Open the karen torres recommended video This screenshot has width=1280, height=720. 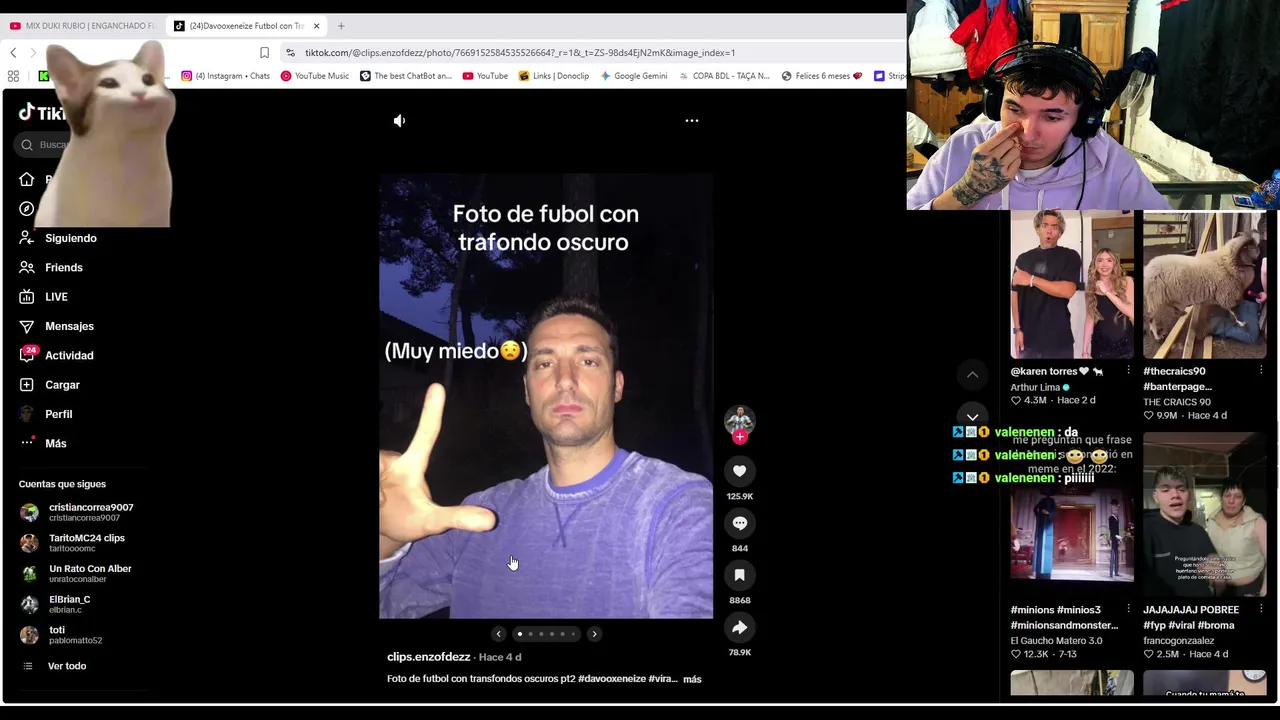pyautogui.click(x=1072, y=285)
